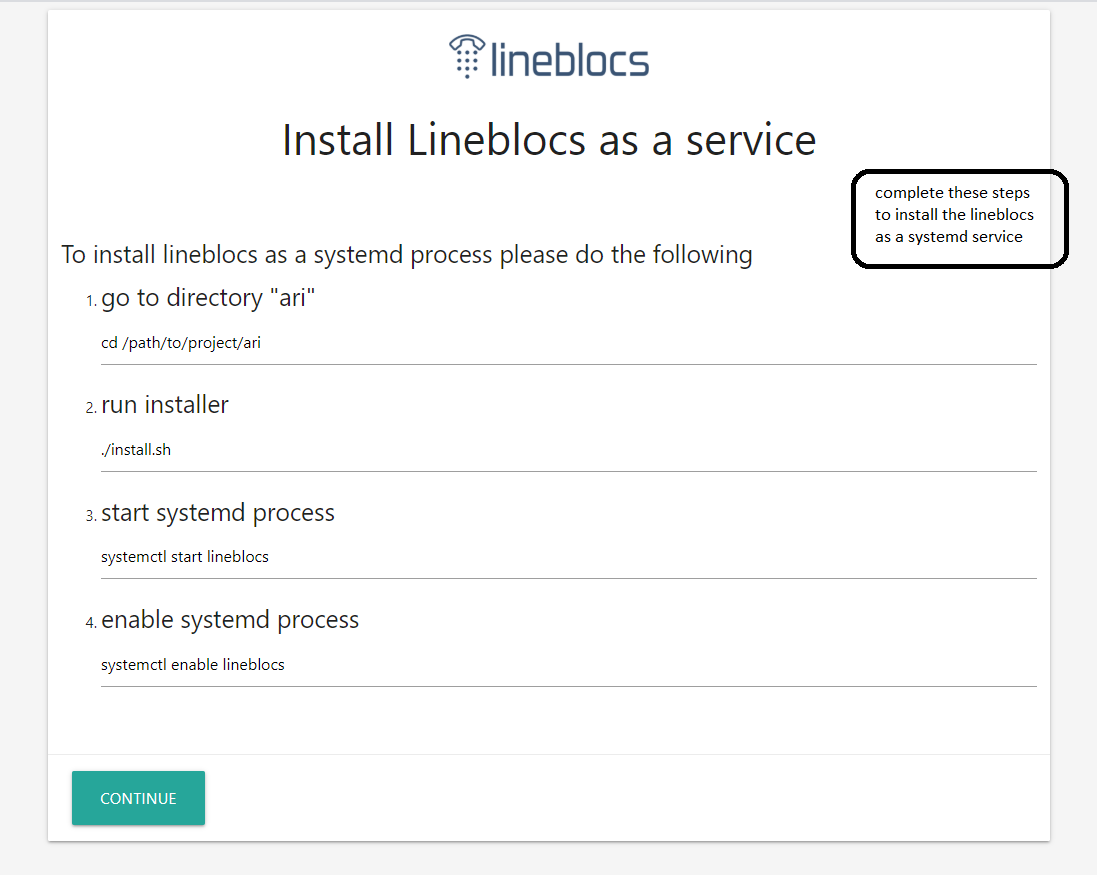Click the step number 1 list marker
The image size is (1097, 875).
point(91,301)
